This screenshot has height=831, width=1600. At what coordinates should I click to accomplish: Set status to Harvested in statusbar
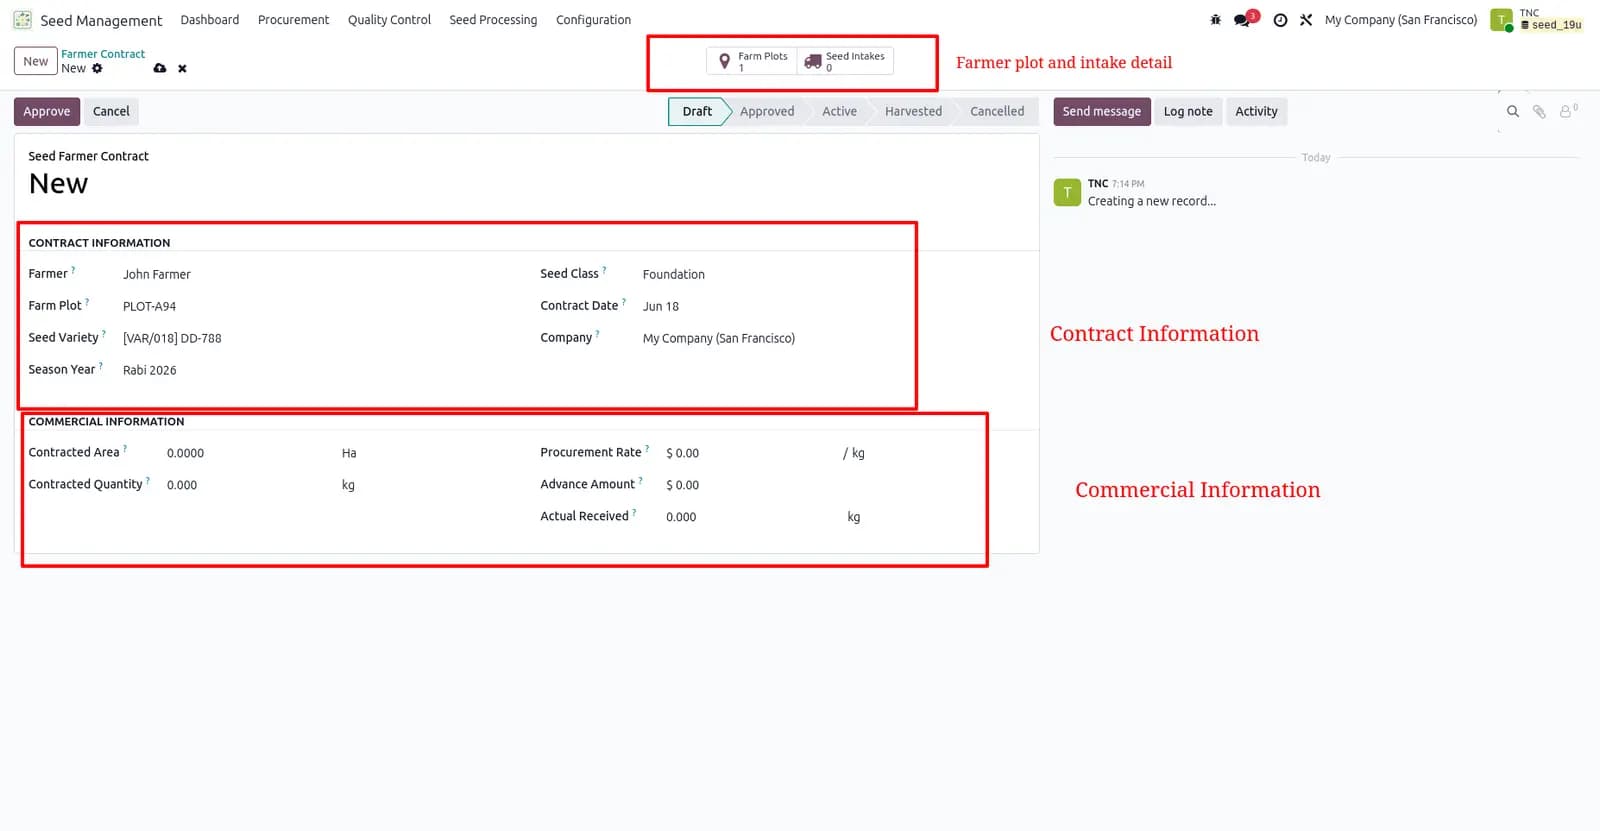point(913,112)
